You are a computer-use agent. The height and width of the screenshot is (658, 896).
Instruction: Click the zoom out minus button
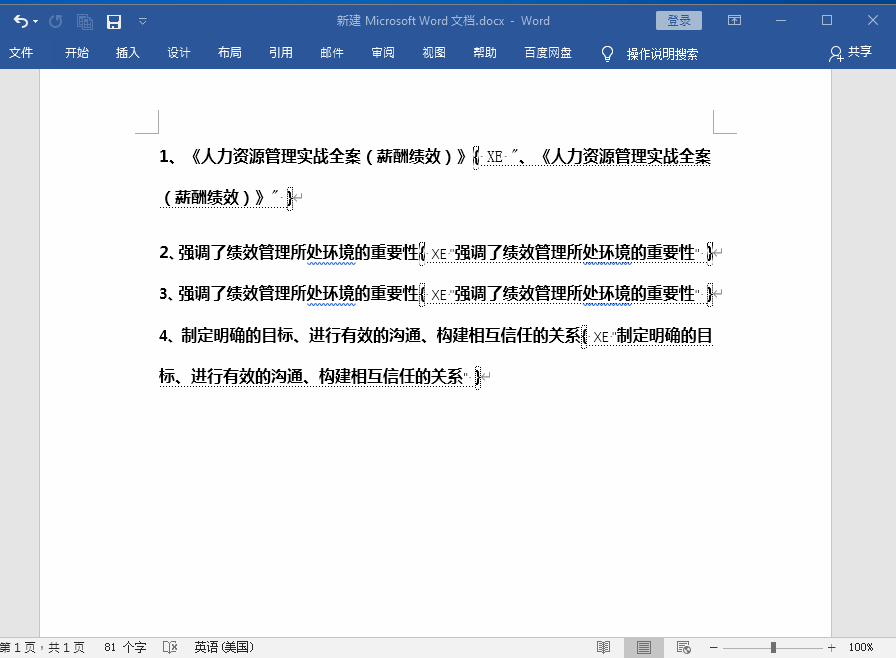click(714, 647)
